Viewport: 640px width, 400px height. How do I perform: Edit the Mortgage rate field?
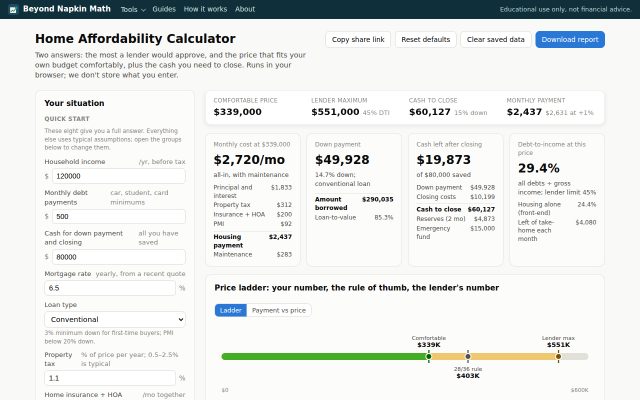point(110,288)
